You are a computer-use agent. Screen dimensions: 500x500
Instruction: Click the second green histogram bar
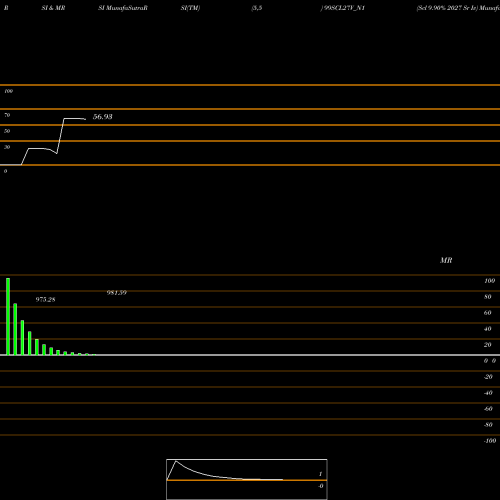[x=15, y=329]
